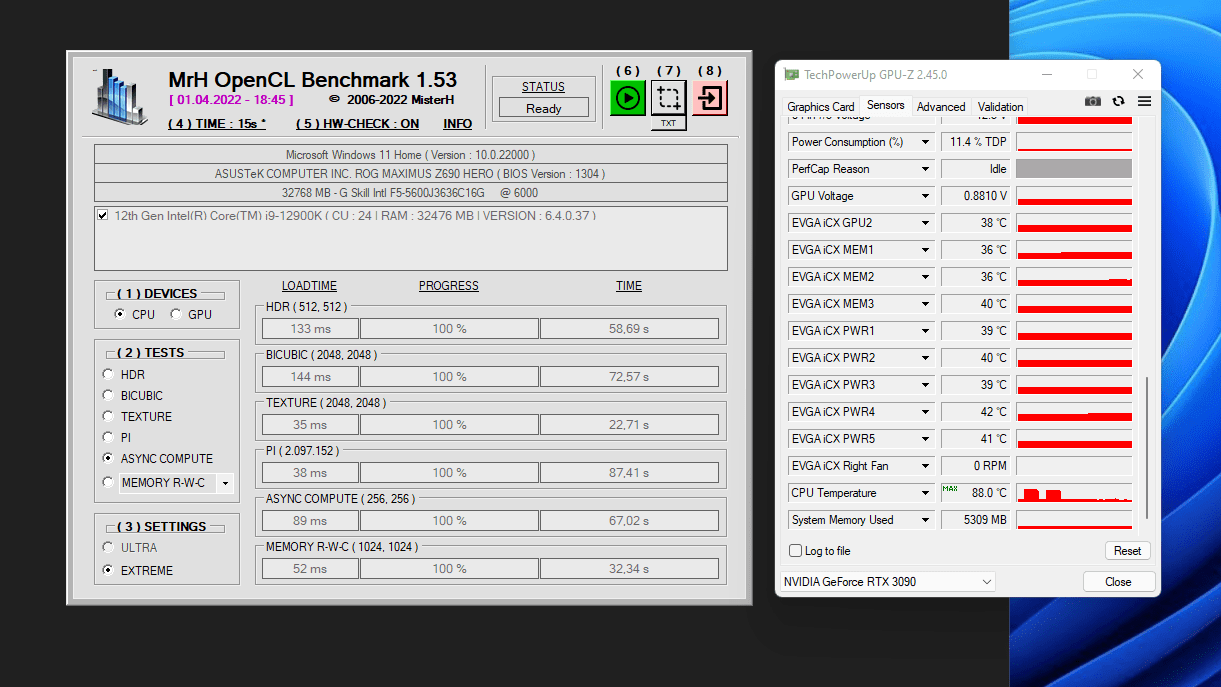Exit MrH OpenCL Benchmark via red exit icon
The image size is (1221, 687).
(710, 97)
